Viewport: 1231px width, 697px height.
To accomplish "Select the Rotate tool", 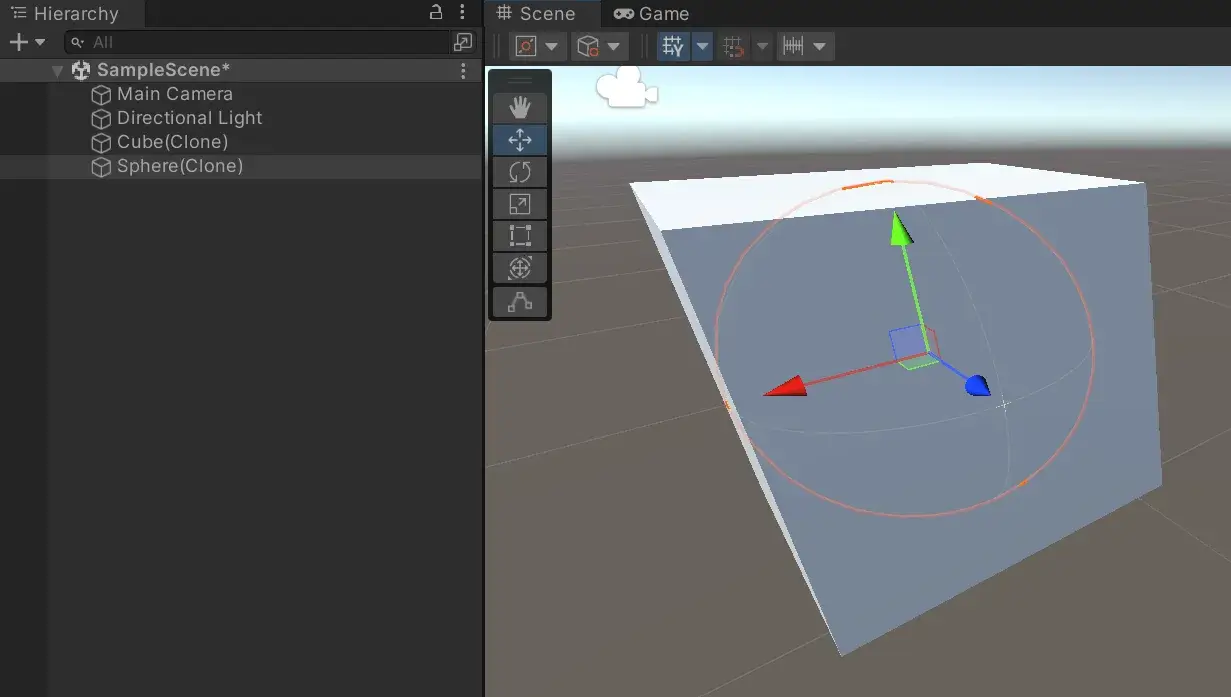I will click(x=520, y=172).
